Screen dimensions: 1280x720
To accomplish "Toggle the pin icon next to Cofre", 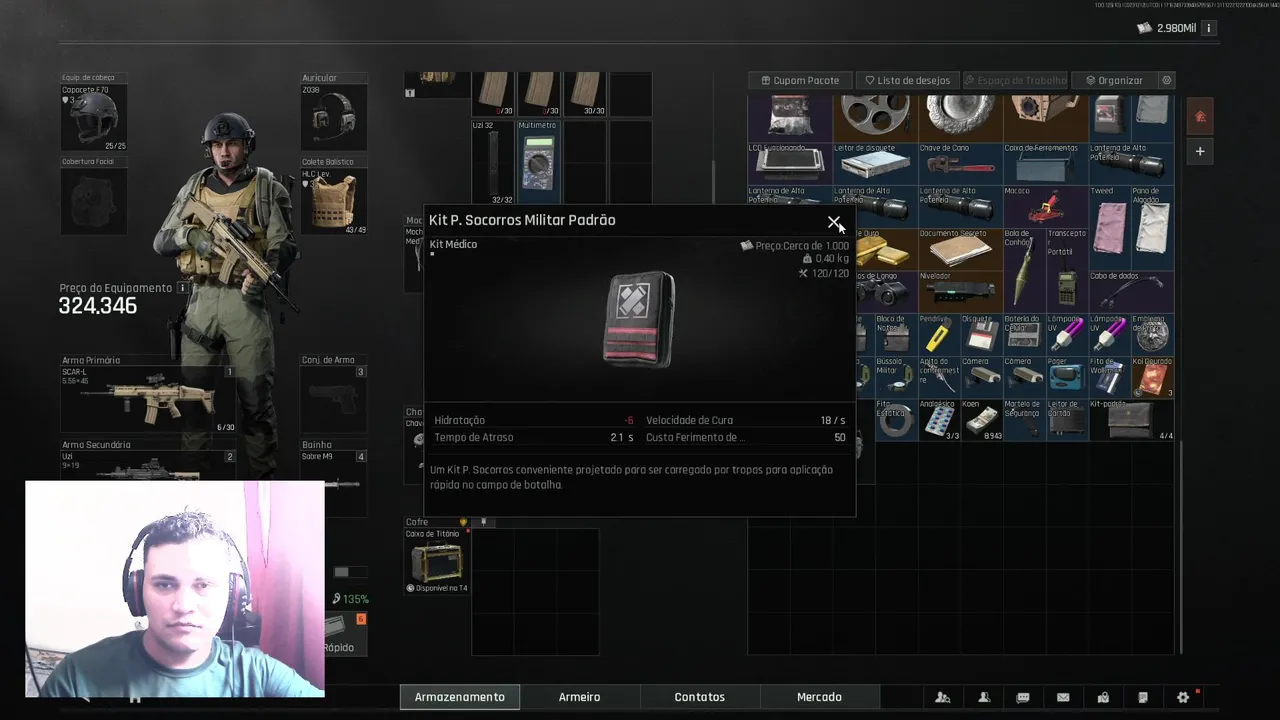I will click(x=483, y=522).
